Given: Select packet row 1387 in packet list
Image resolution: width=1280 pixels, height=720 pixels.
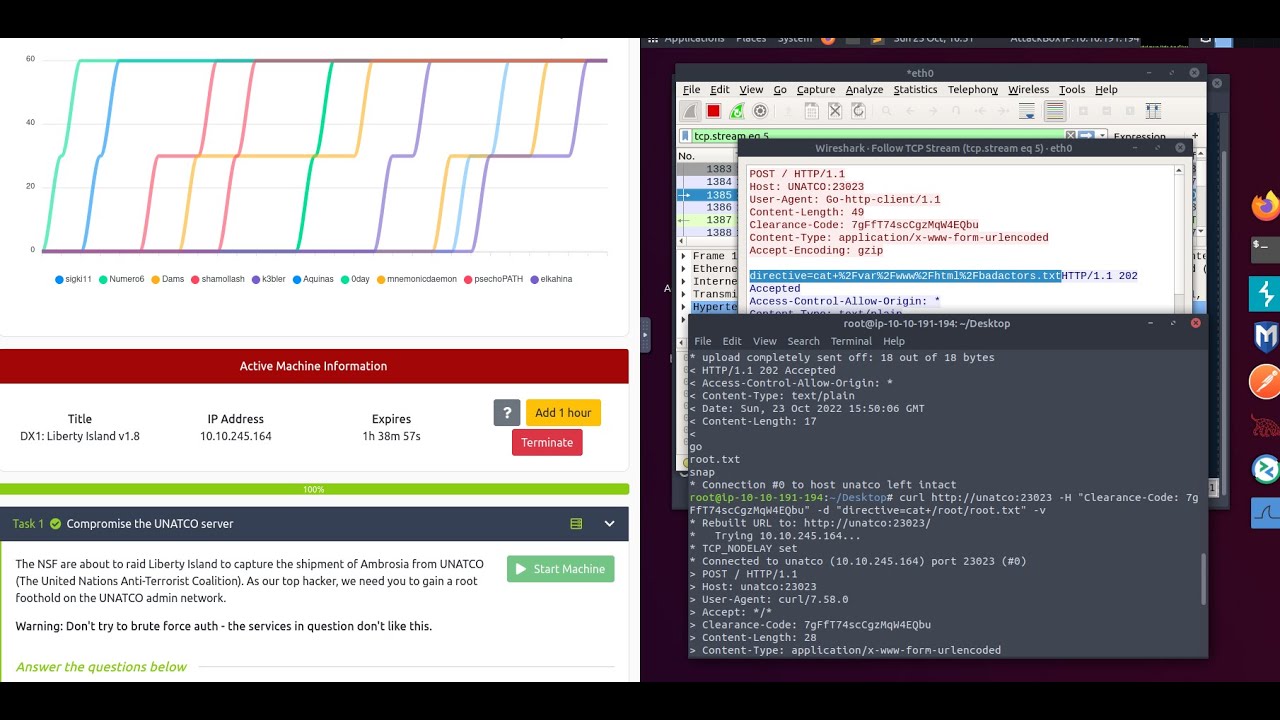Looking at the screenshot, I should point(708,220).
